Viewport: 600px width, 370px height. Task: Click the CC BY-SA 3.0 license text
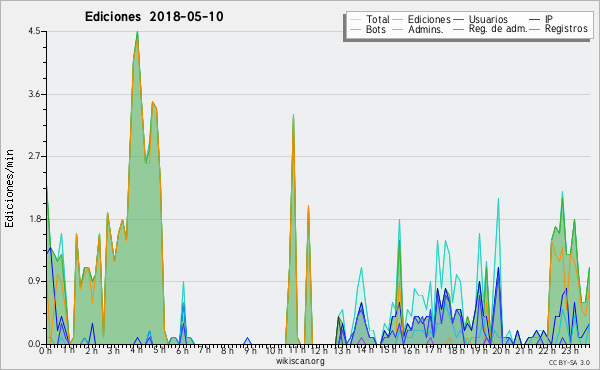[x=569, y=362]
